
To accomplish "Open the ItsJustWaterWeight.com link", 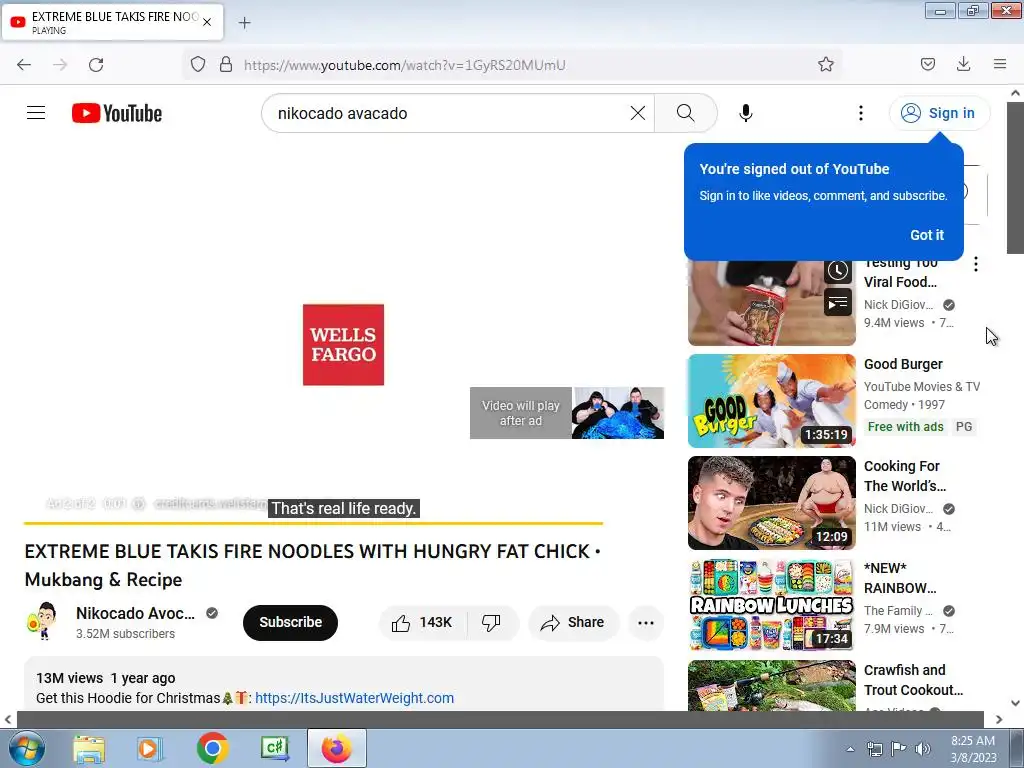I will [355, 698].
